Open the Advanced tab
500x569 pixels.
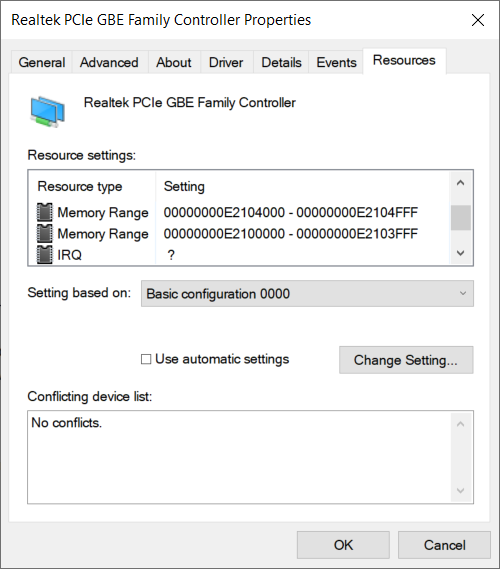pyautogui.click(x=109, y=62)
